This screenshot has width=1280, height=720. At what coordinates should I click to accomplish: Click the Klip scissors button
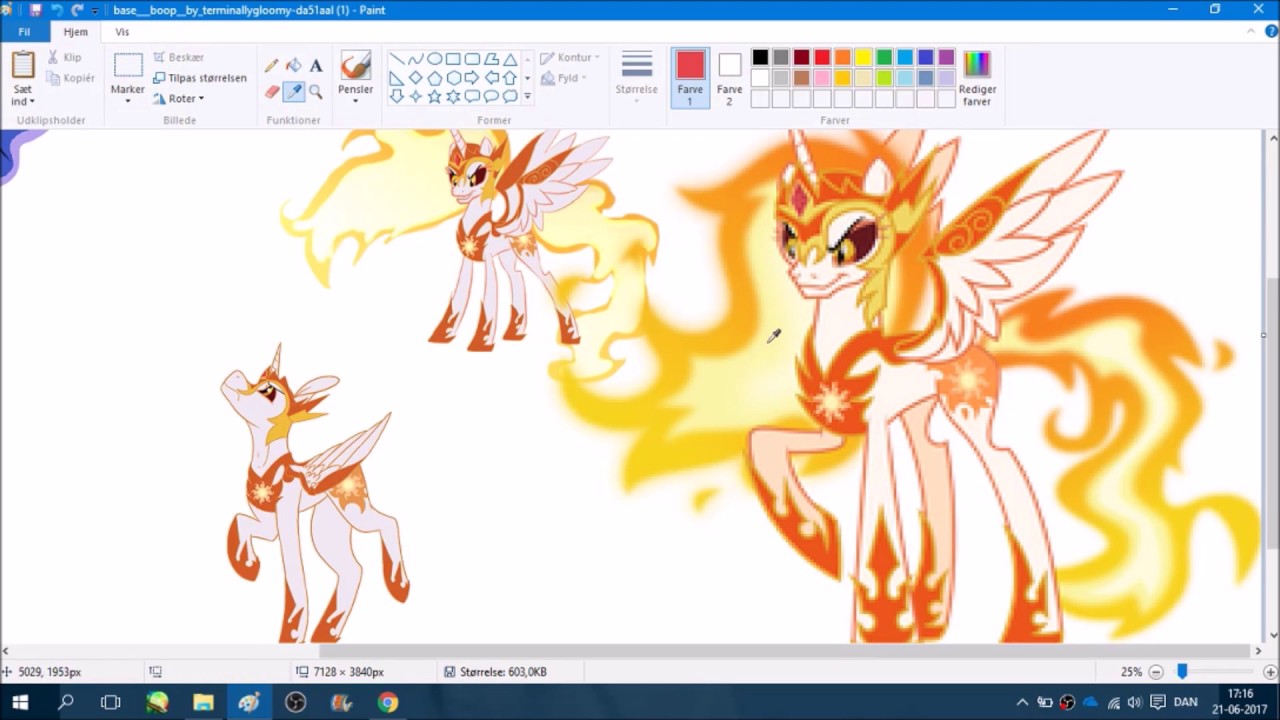(65, 58)
